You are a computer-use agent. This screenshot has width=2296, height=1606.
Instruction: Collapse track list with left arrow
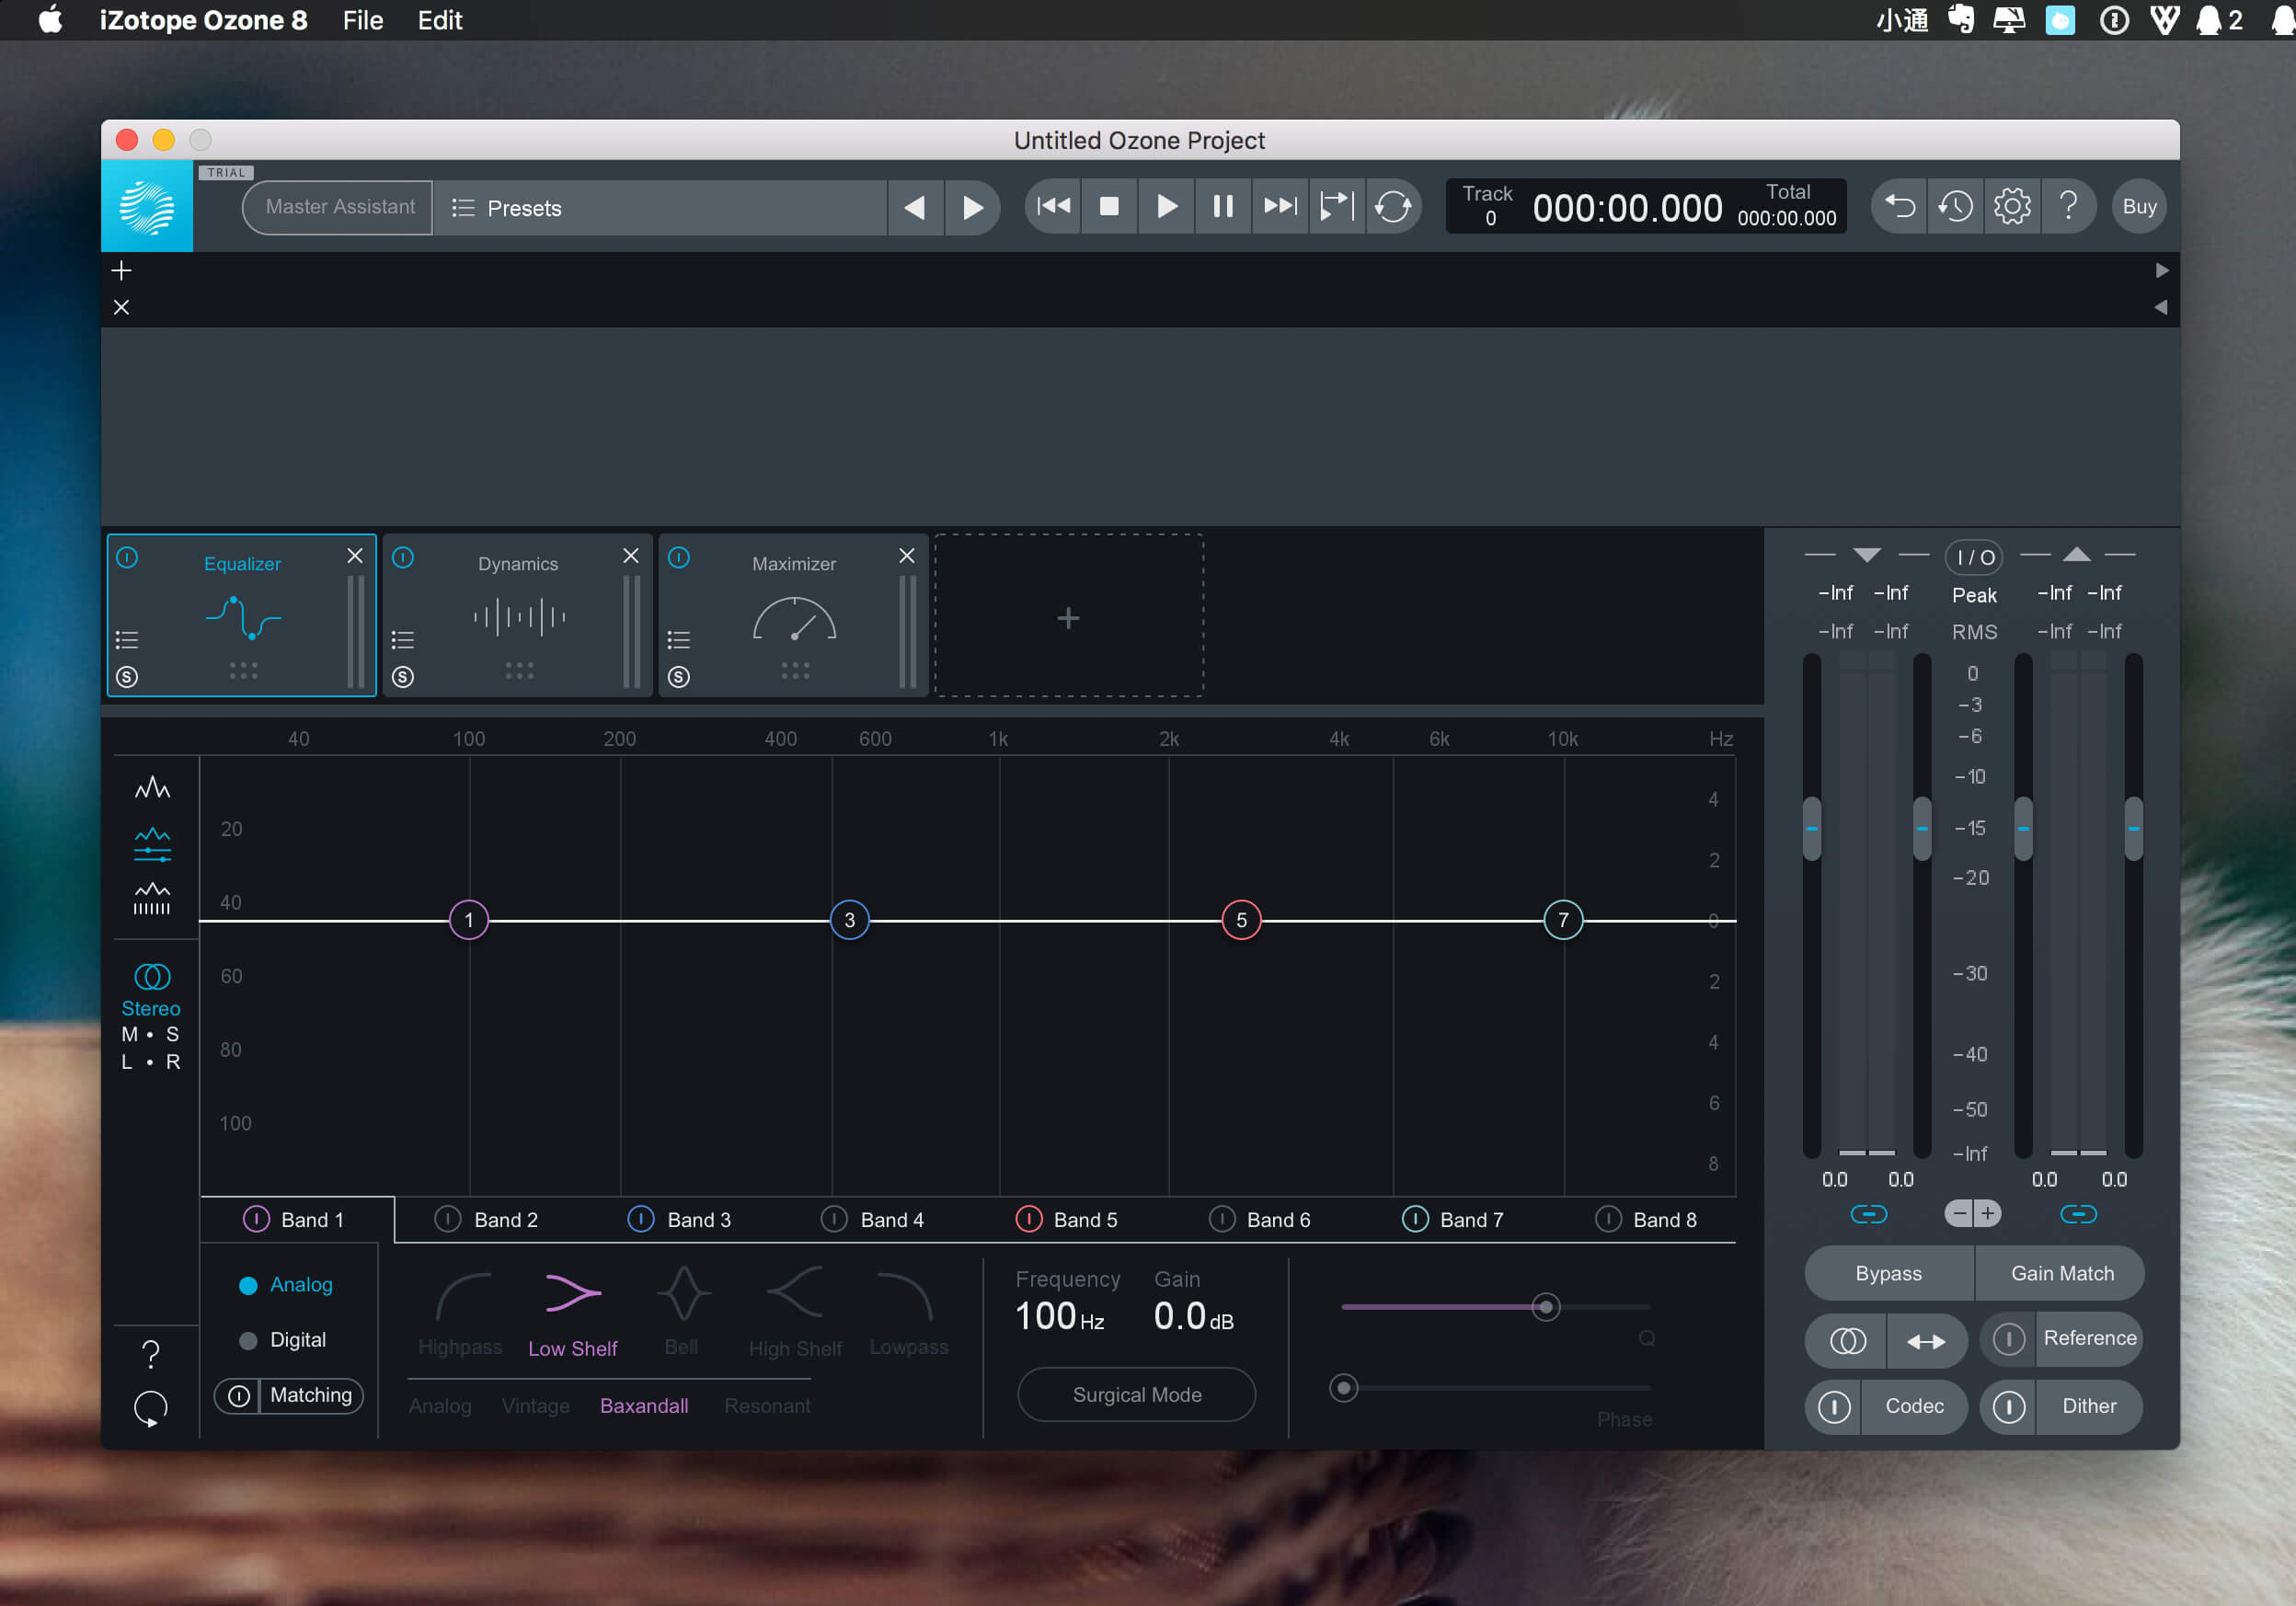coord(2161,307)
